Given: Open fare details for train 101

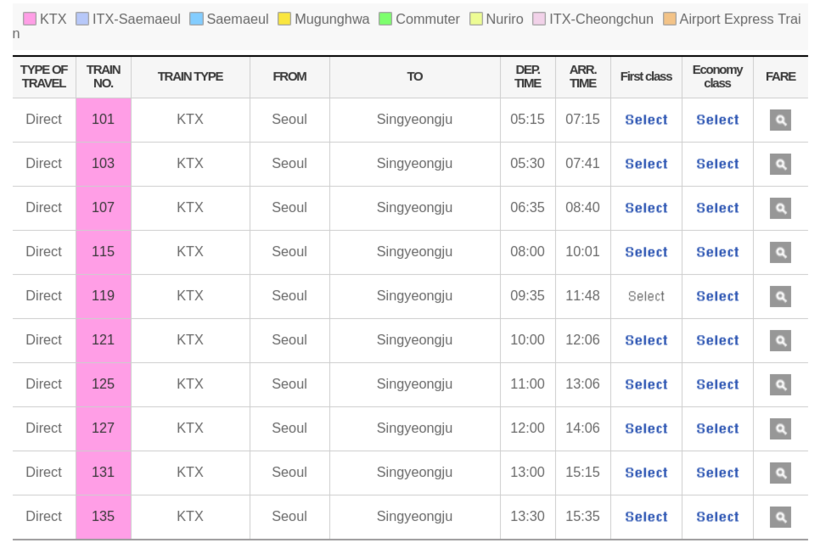Looking at the screenshot, I should tap(780, 120).
